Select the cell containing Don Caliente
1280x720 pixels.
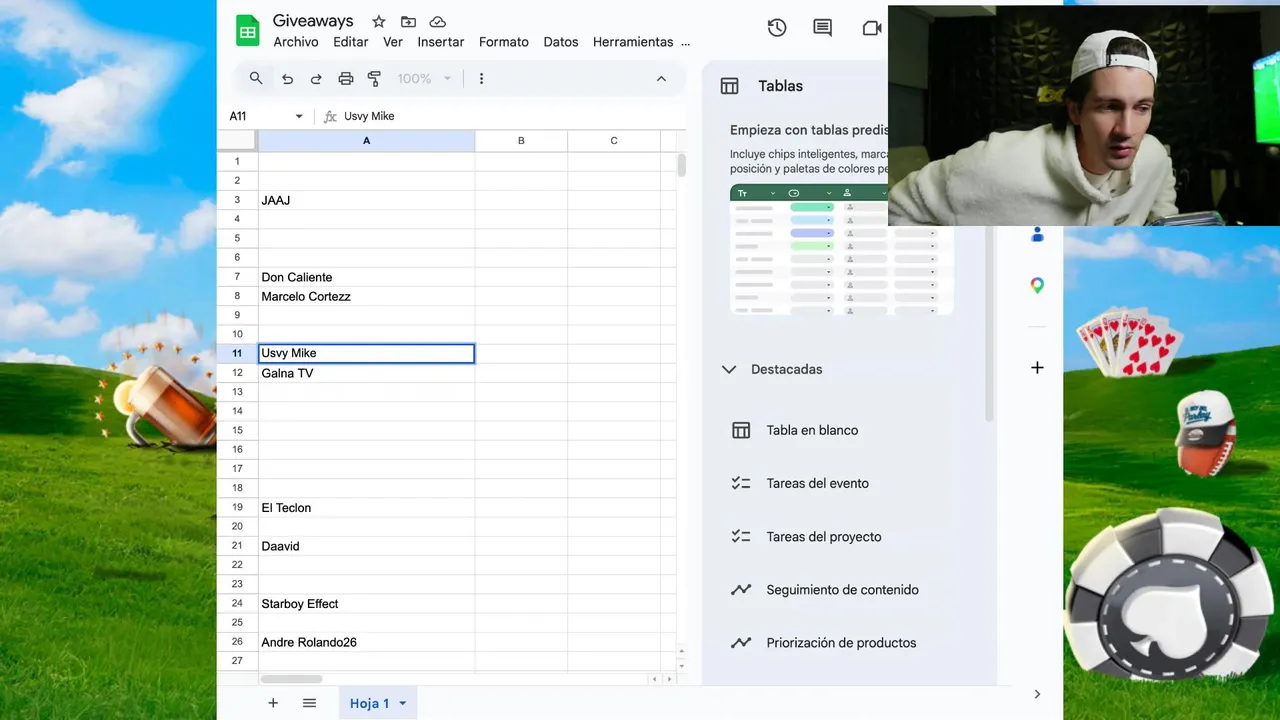pos(366,277)
